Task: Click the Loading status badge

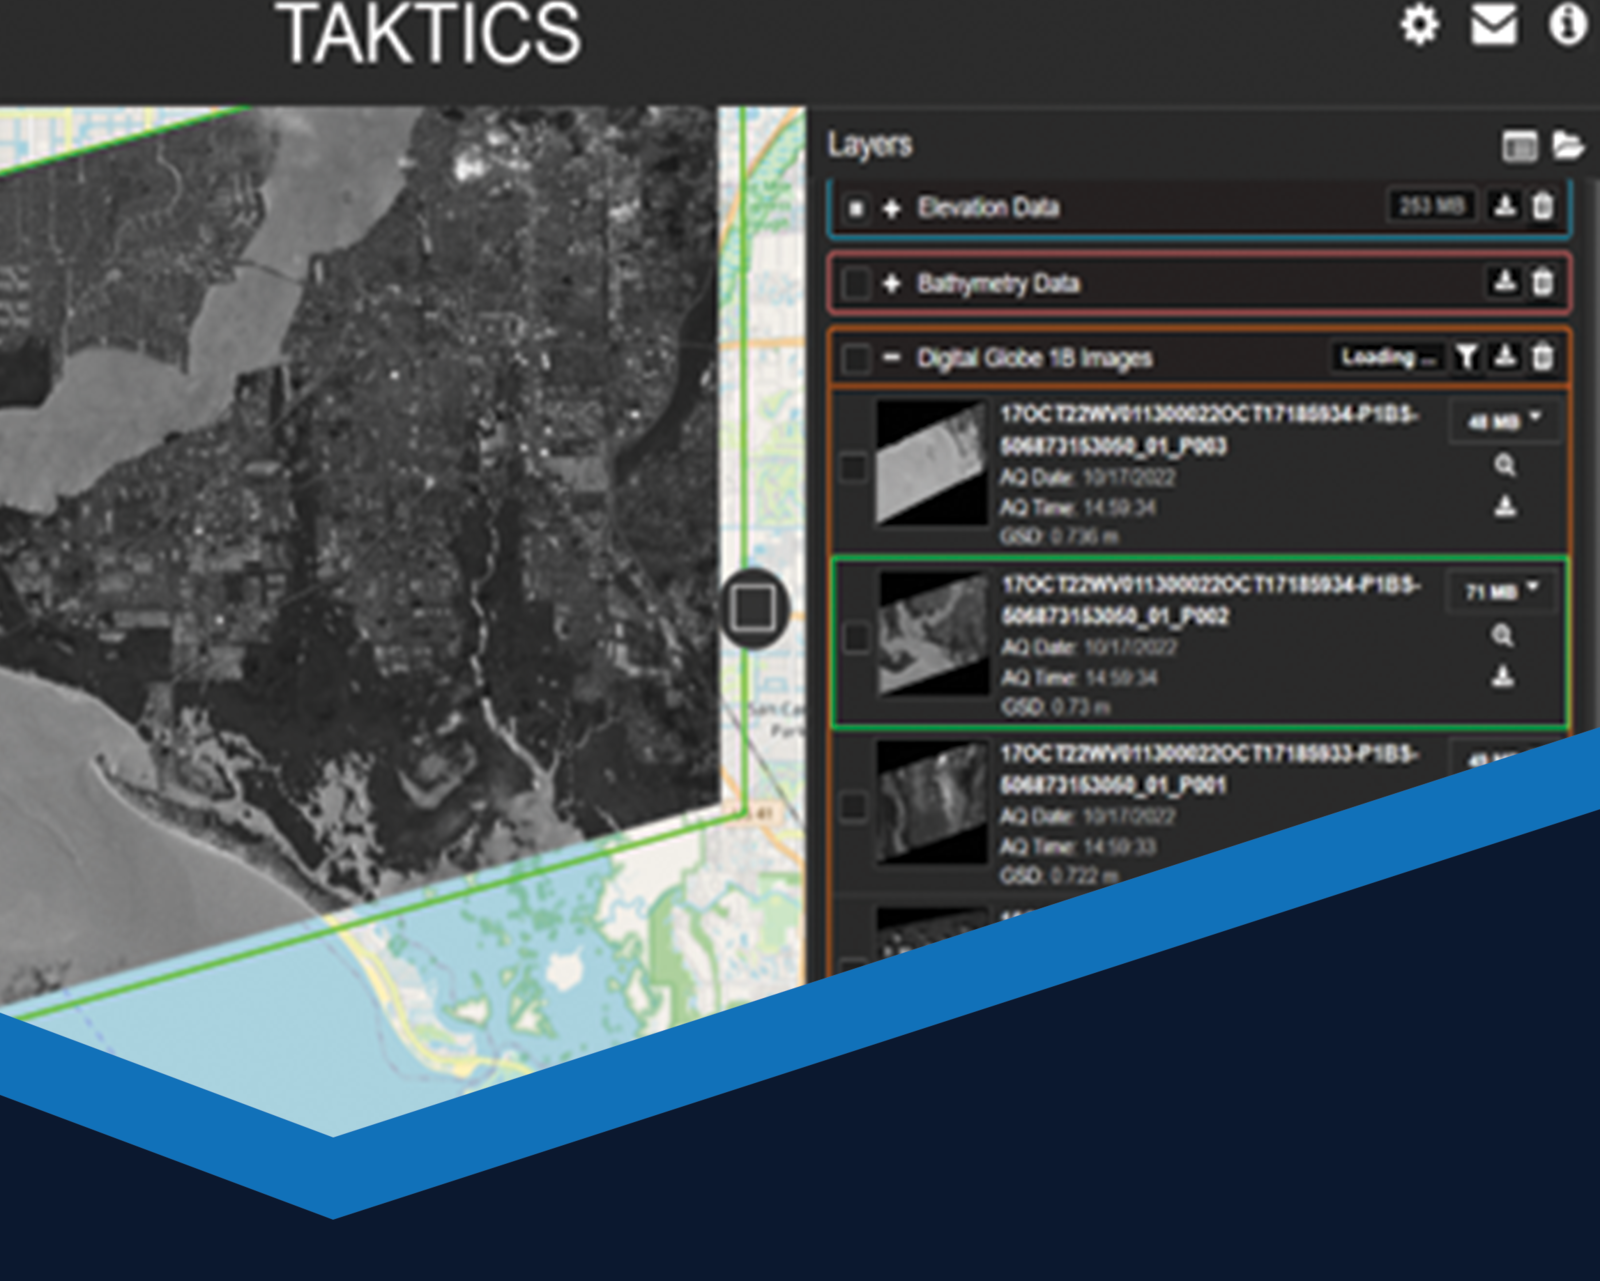Action: coord(1386,357)
